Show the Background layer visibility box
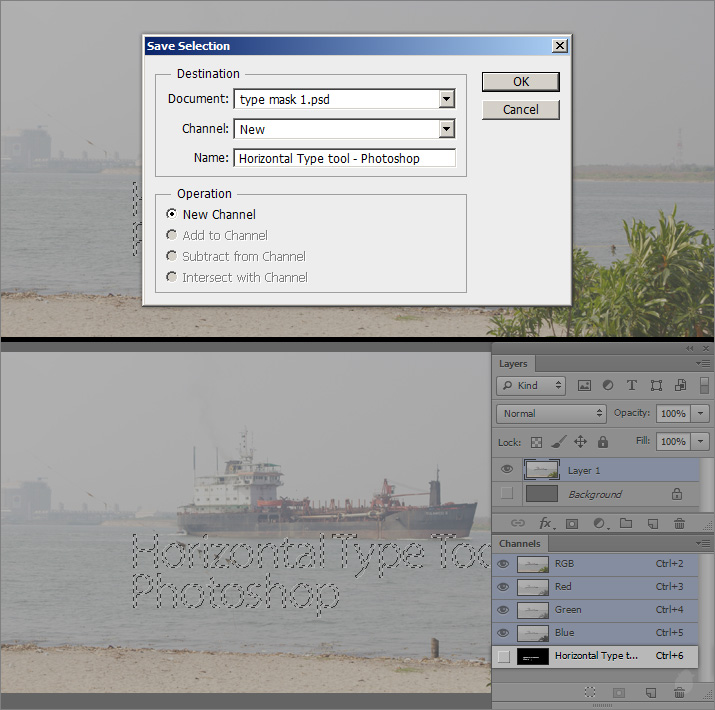Viewport: 715px width, 710px height. tap(507, 494)
